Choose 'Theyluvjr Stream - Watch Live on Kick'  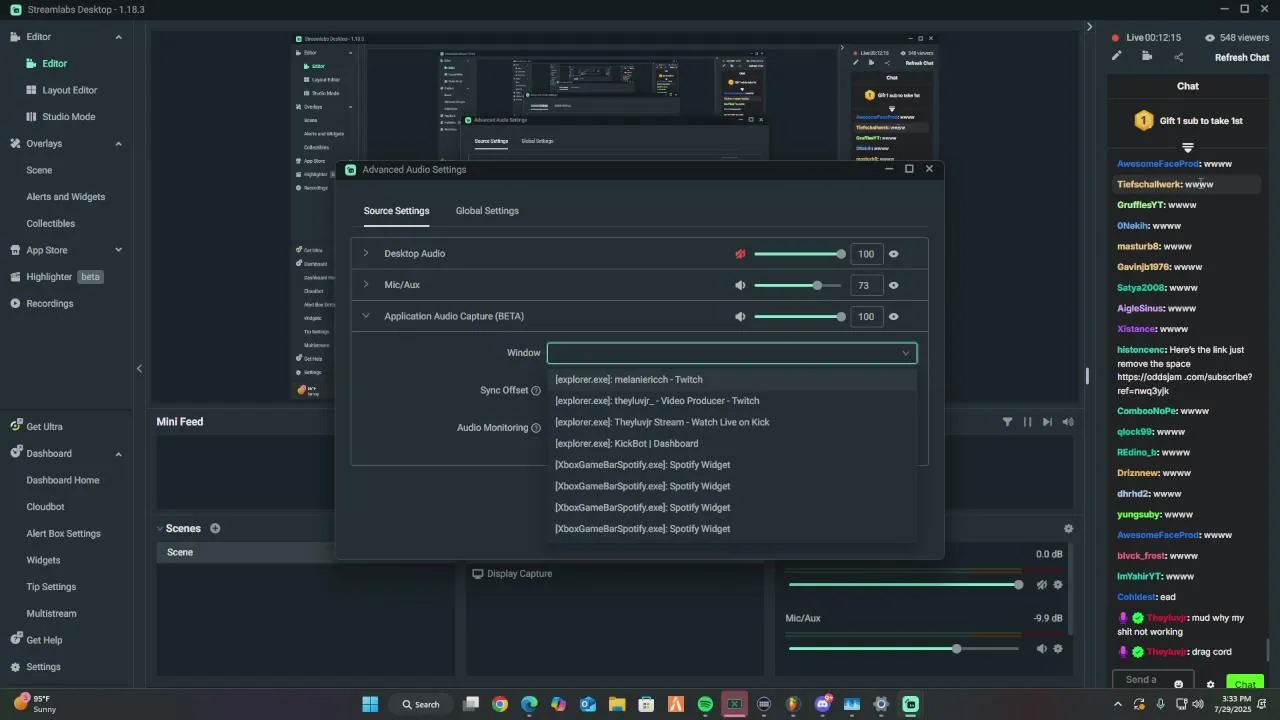[x=732, y=422]
